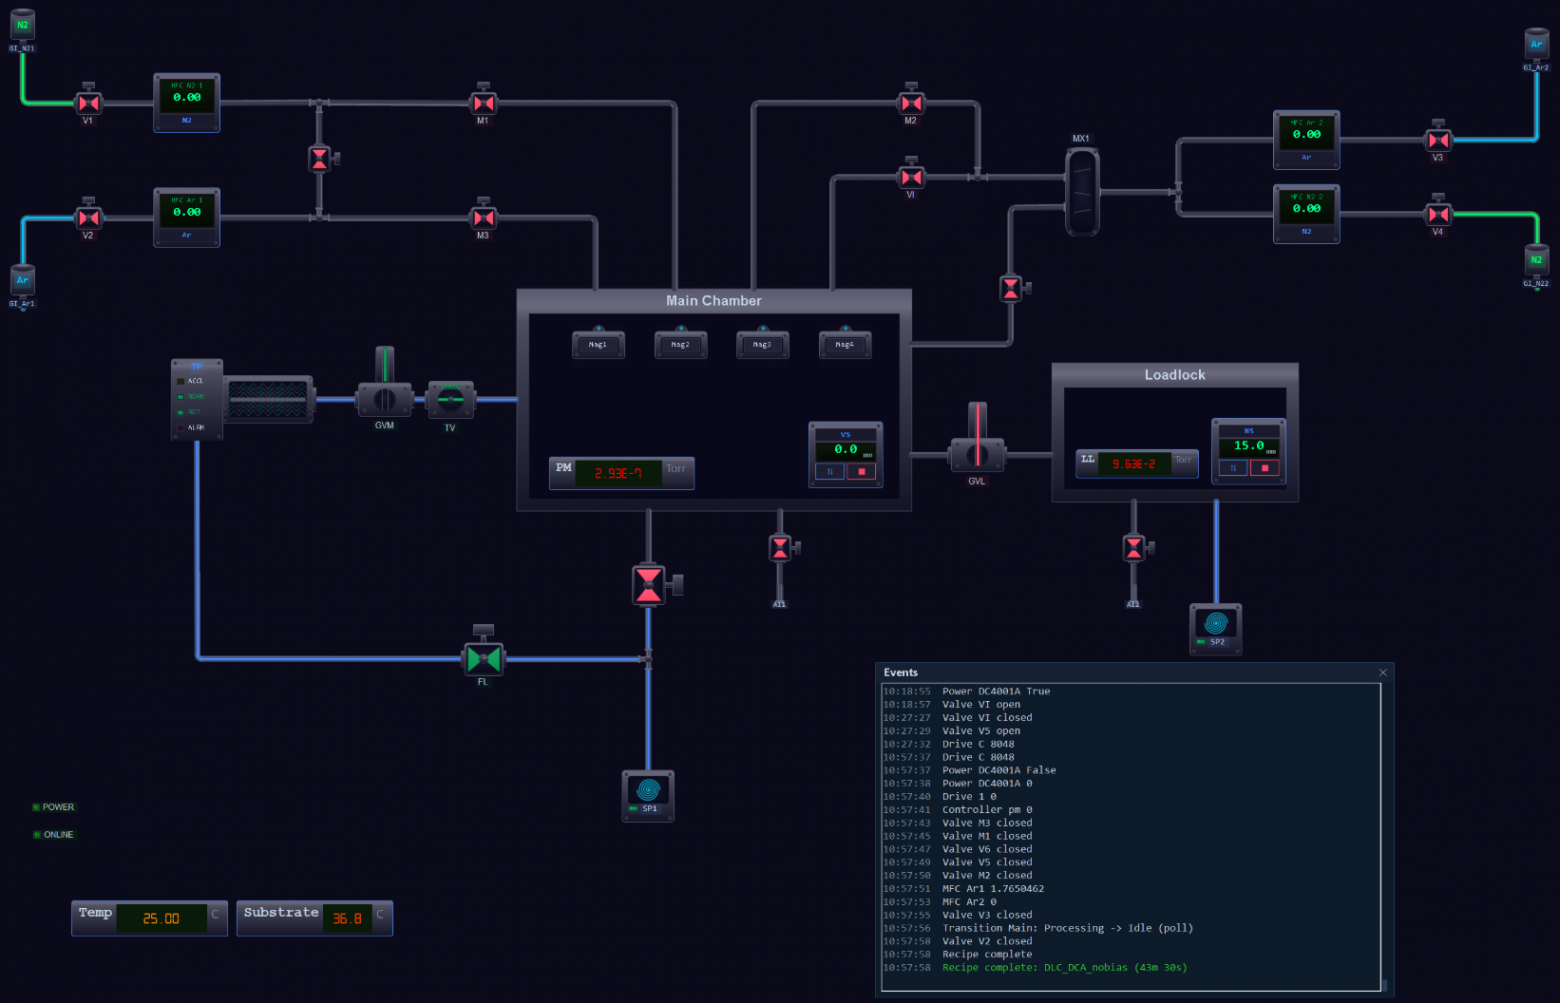Click the valve below the MX1 mixer
The image size is (1560, 1003).
pyautogui.click(x=1011, y=289)
